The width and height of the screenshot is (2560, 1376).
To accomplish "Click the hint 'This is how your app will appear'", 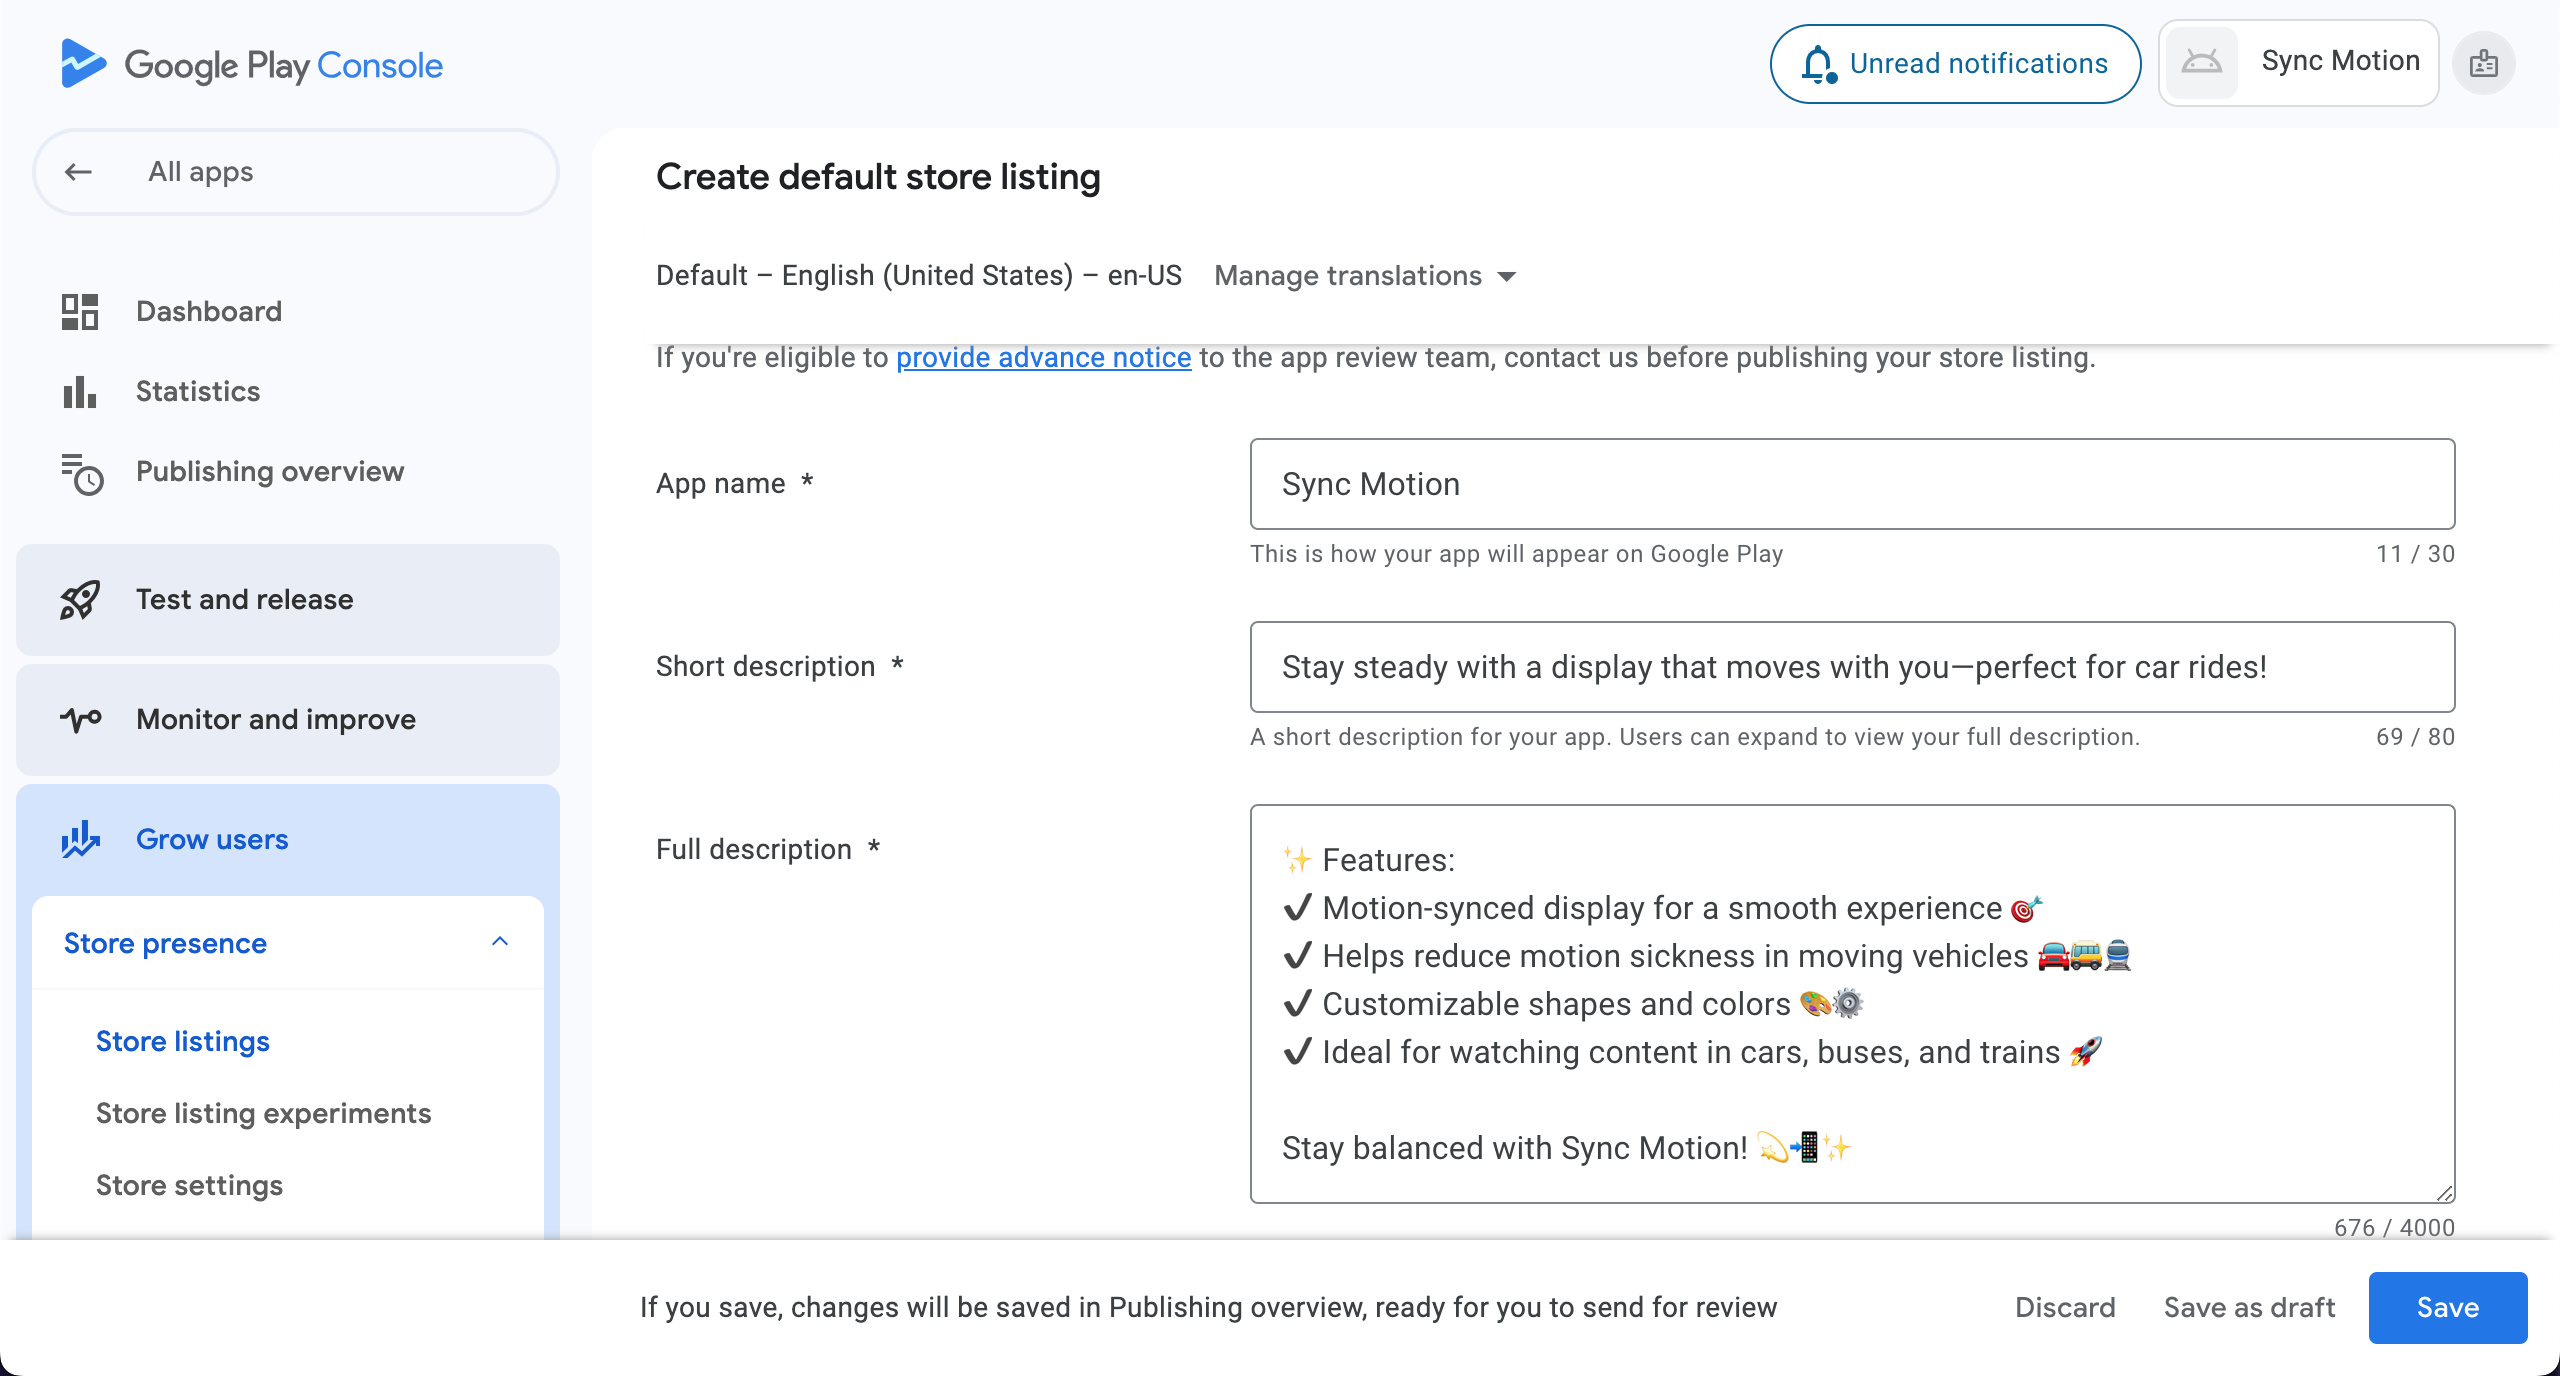I will [1516, 554].
